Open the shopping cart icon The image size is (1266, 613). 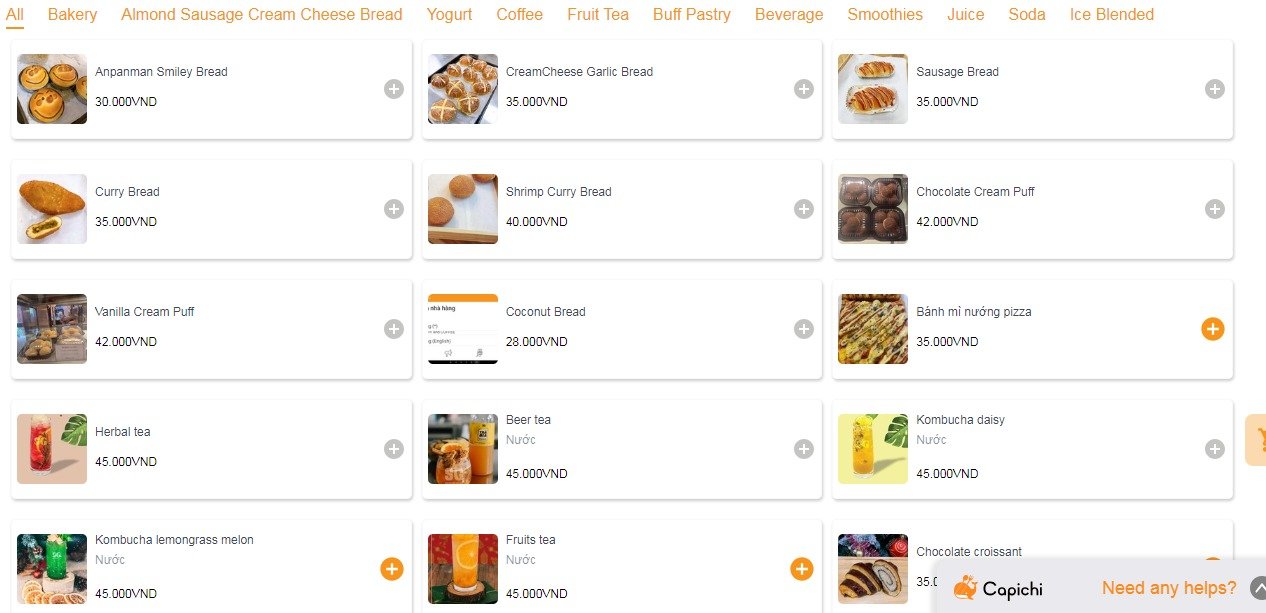[x=1258, y=440]
